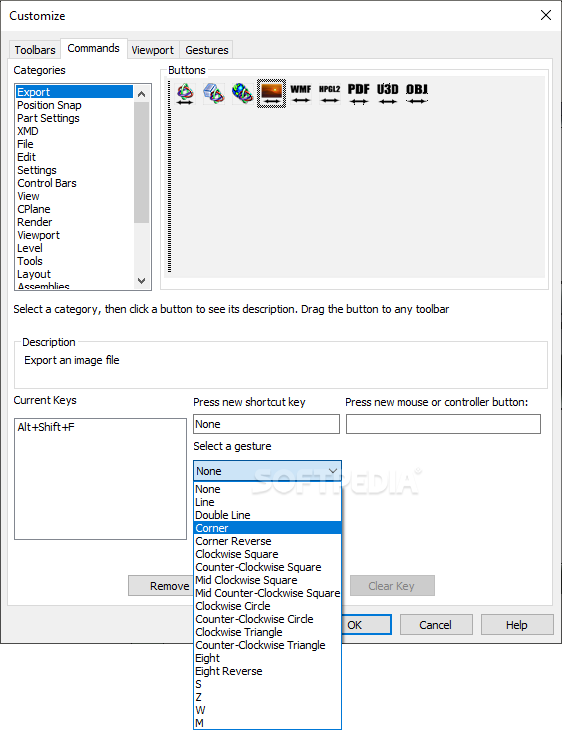Screen dimensions: 562x730
Task: Select Layout category
Action: click(74, 274)
